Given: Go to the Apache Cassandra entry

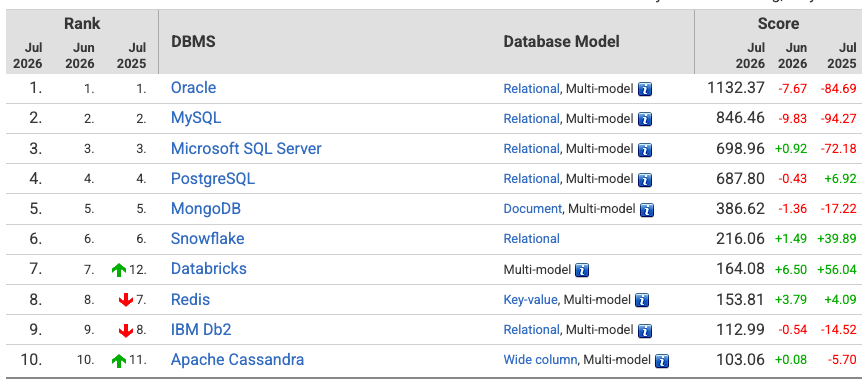Looking at the screenshot, I should coord(237,359).
